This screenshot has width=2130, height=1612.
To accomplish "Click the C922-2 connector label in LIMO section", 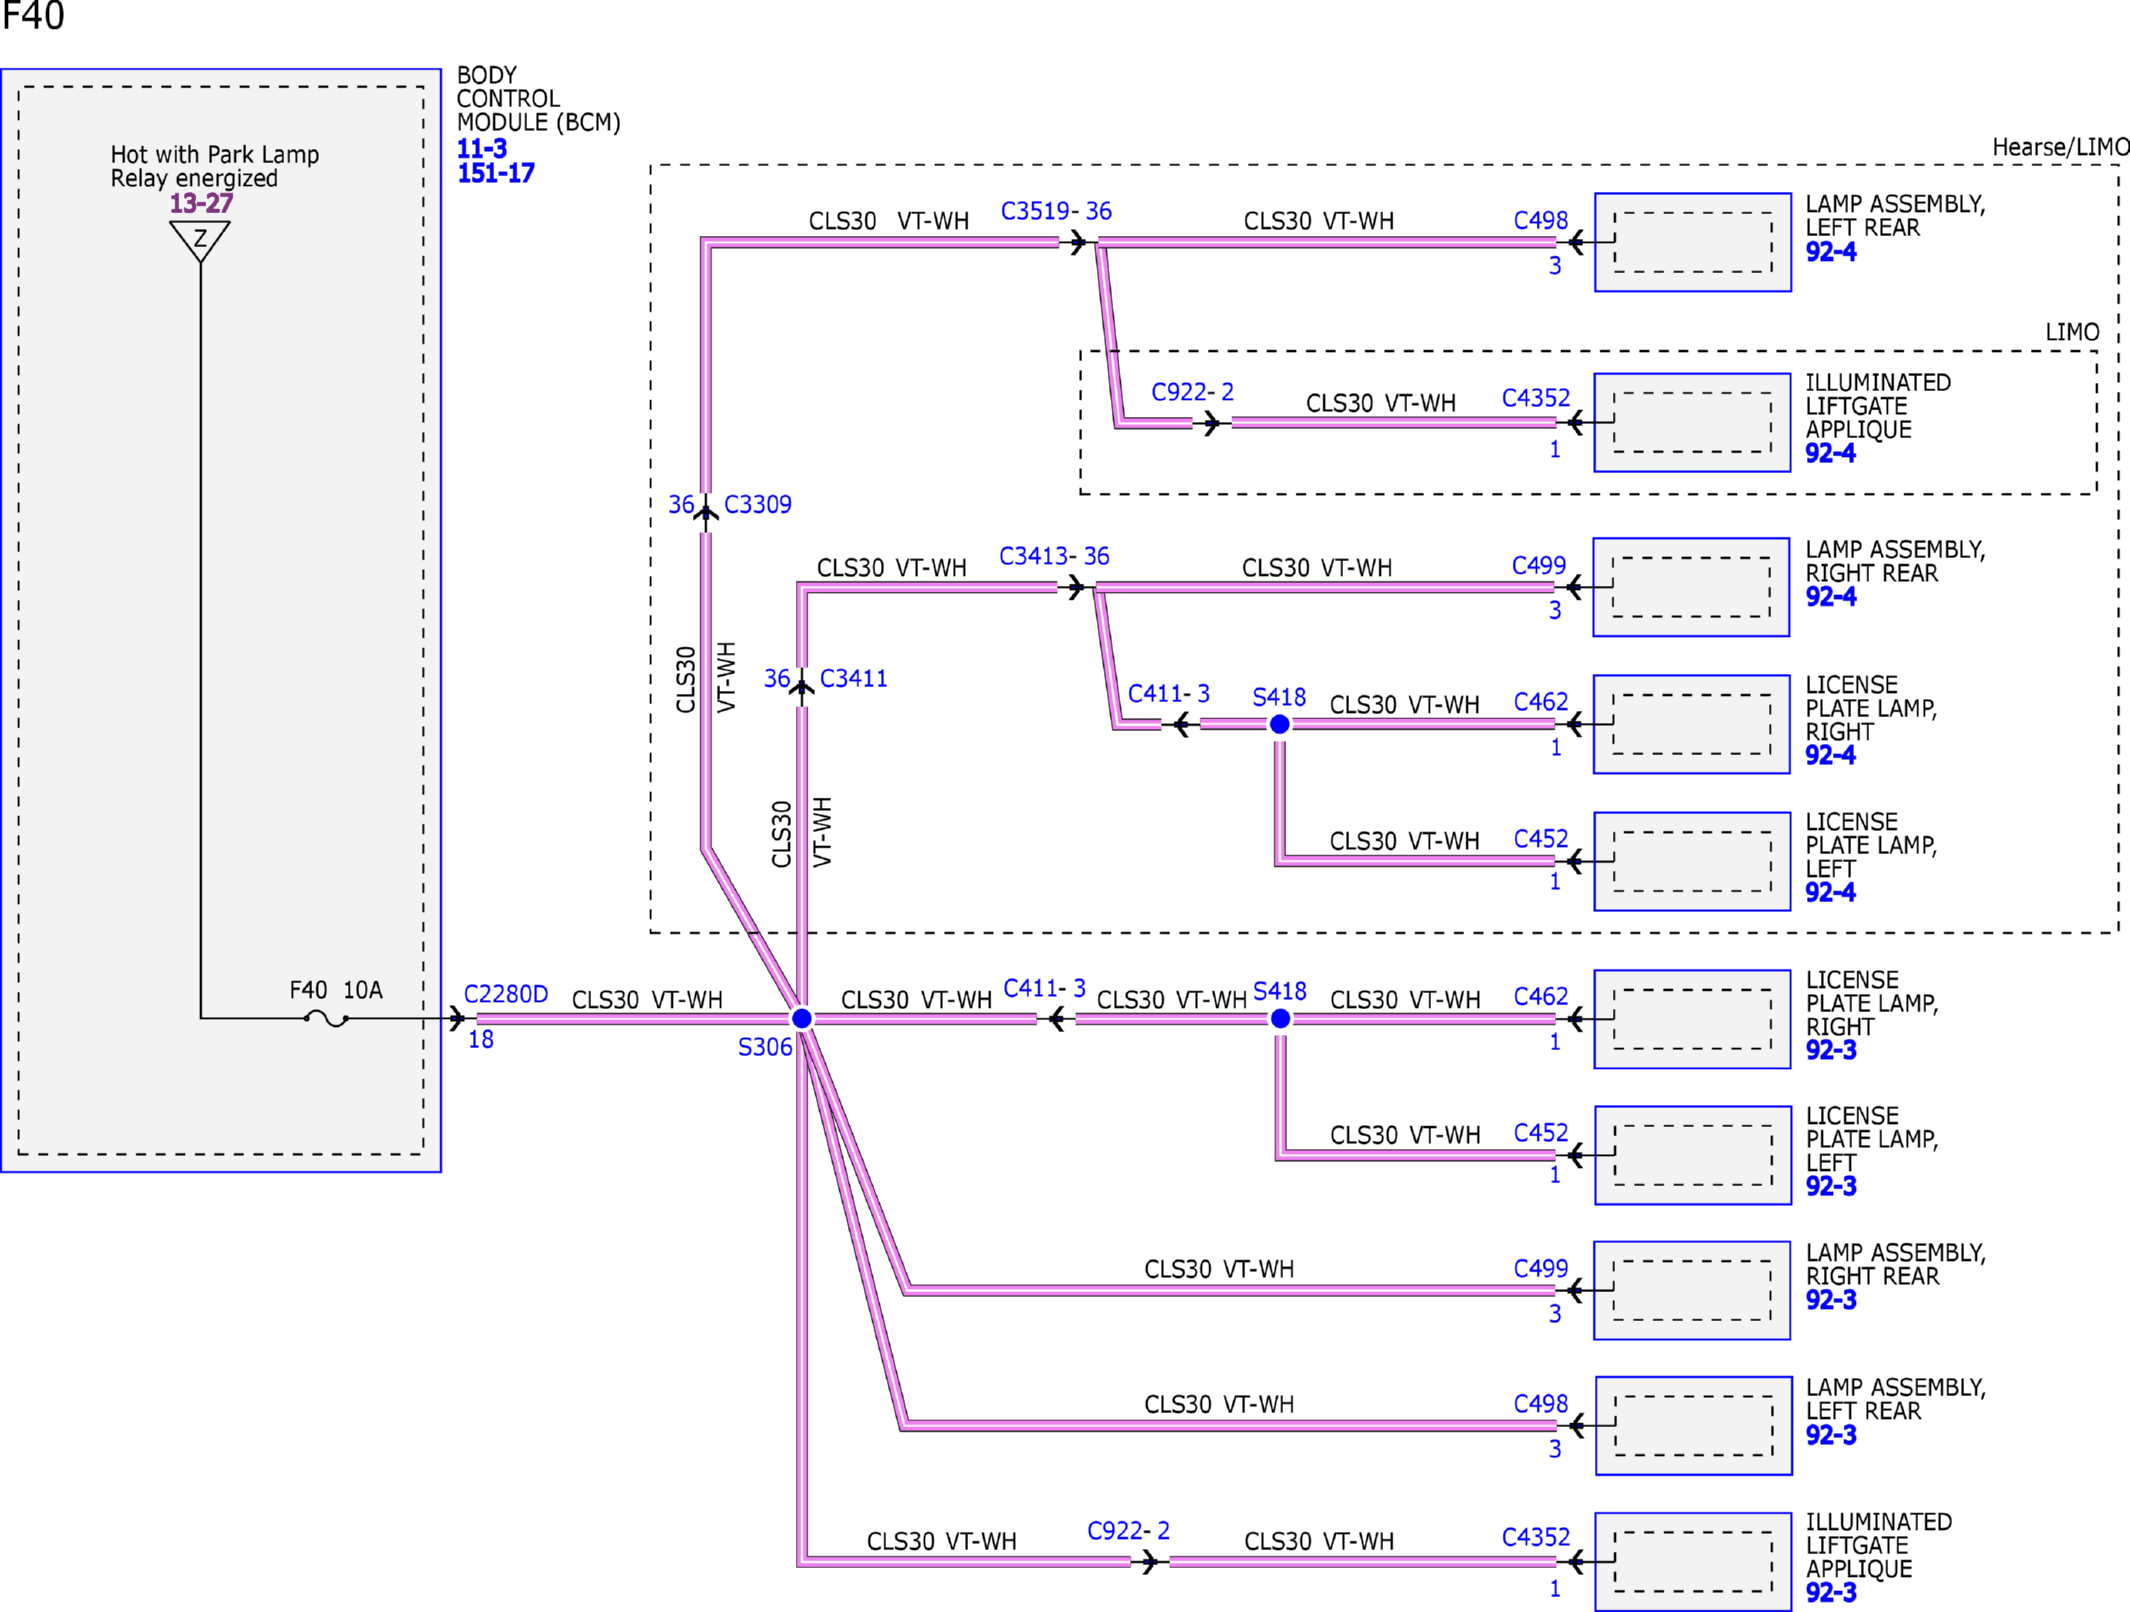I will [1192, 392].
